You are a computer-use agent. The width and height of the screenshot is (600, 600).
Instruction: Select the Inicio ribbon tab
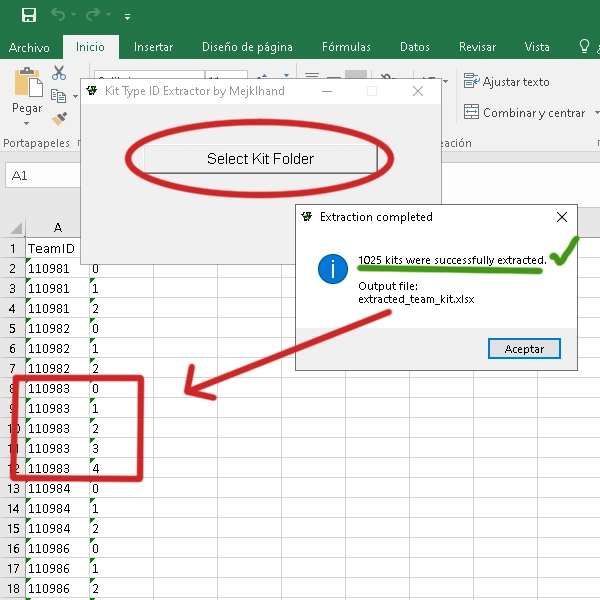click(x=90, y=47)
